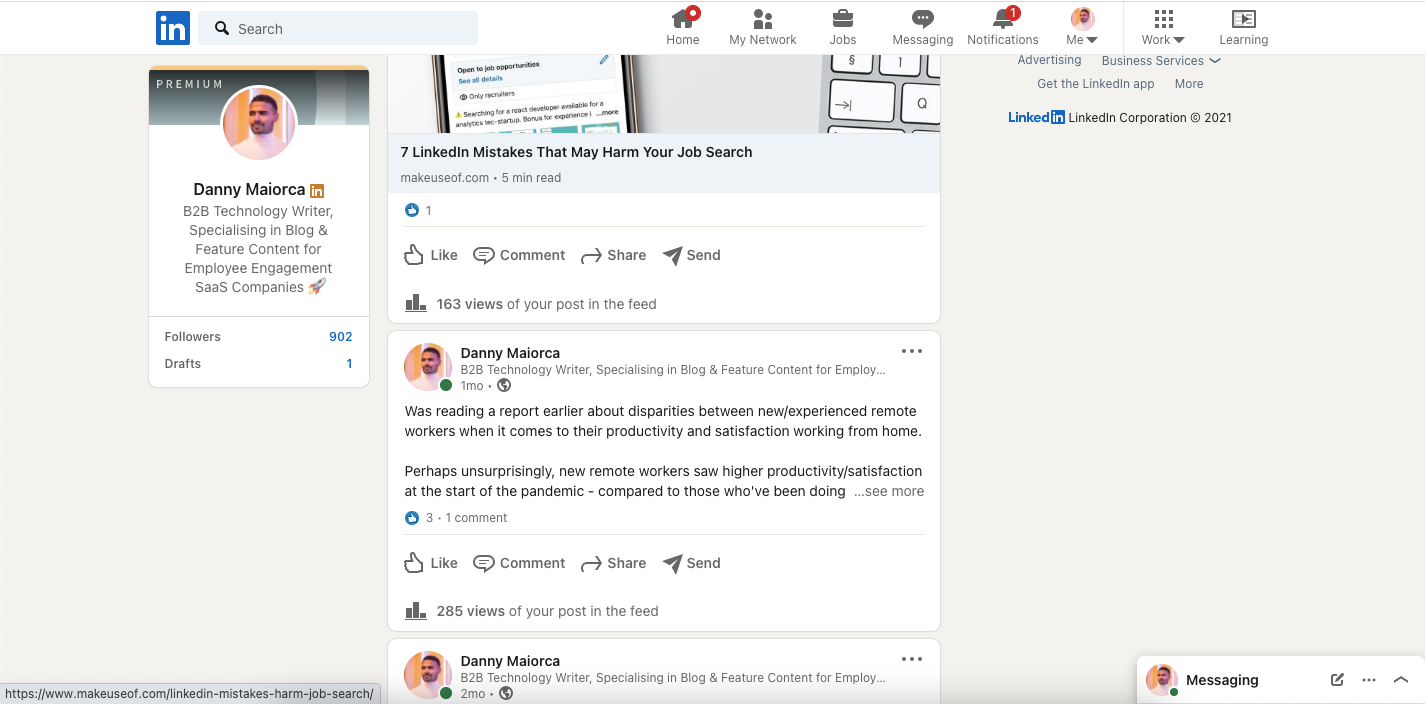1425x704 pixels.
Task: Collapse the Messaging panel with the chevron
Action: tap(1401, 680)
